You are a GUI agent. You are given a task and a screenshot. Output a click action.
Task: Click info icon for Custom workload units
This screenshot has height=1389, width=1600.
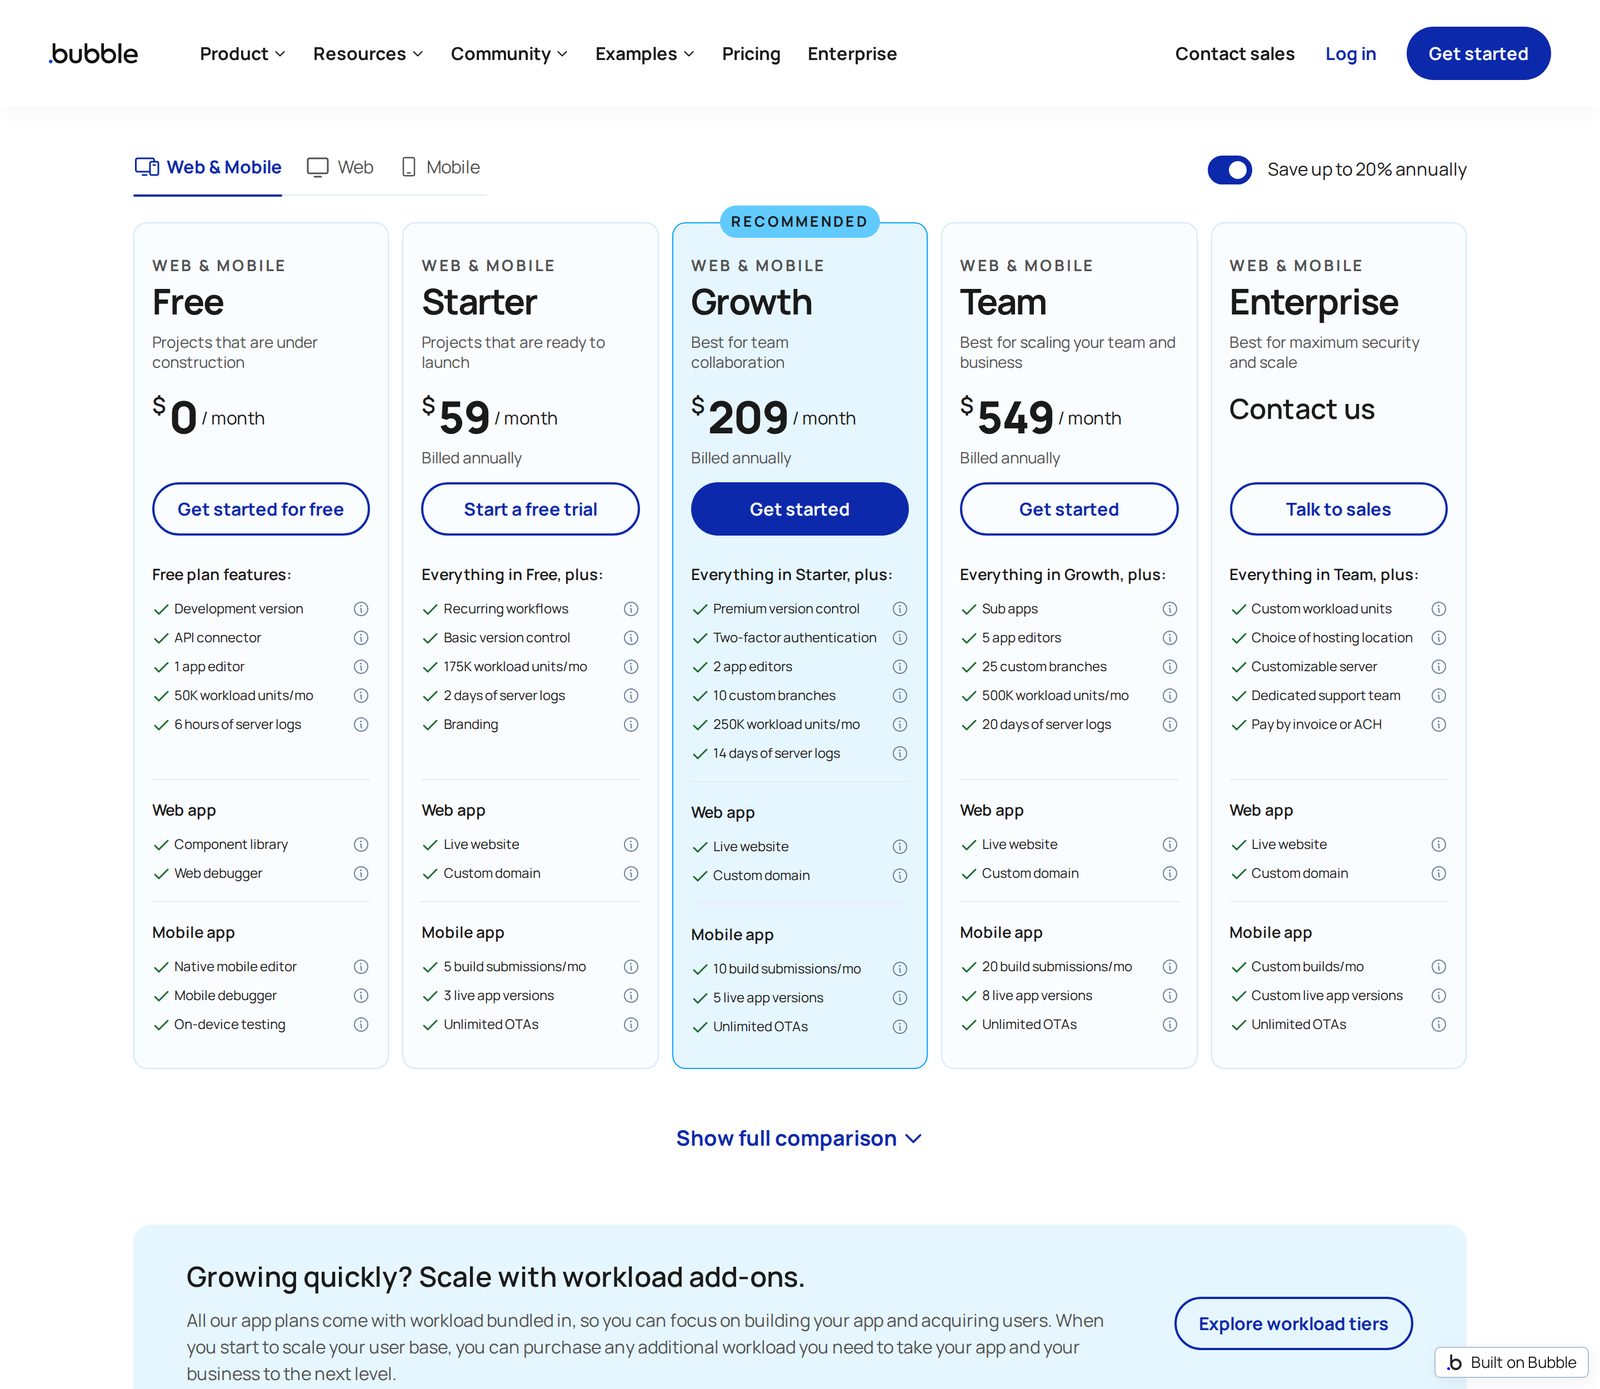pyautogui.click(x=1439, y=609)
